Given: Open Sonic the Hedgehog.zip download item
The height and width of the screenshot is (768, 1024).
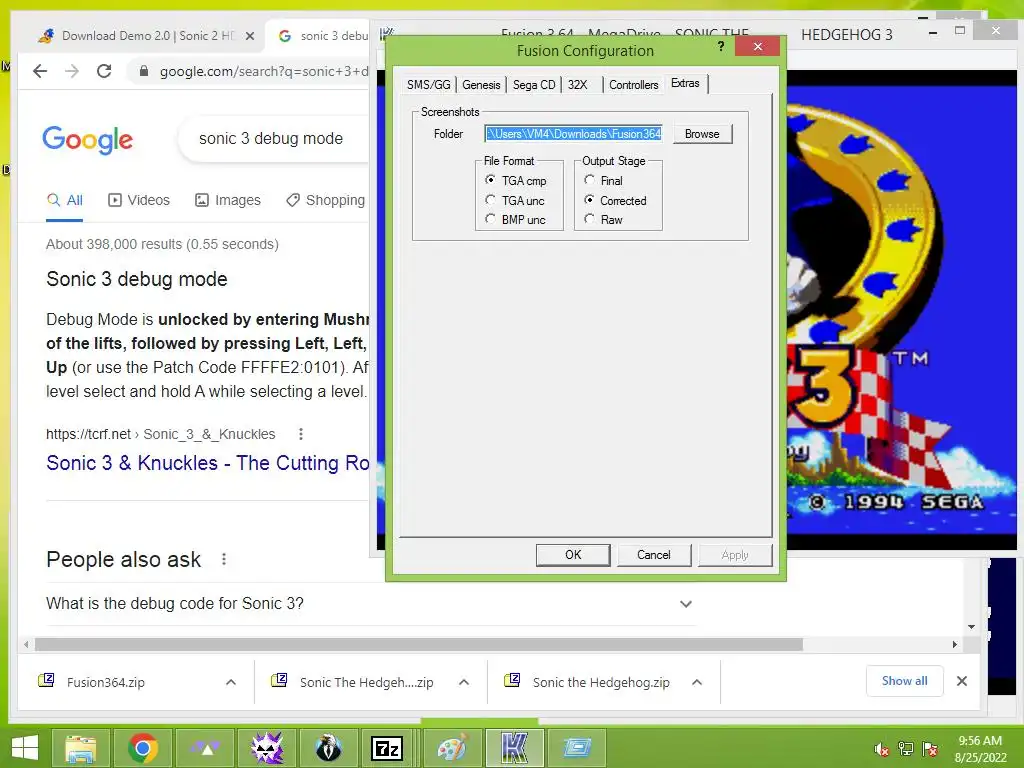Looking at the screenshot, I should click(601, 682).
